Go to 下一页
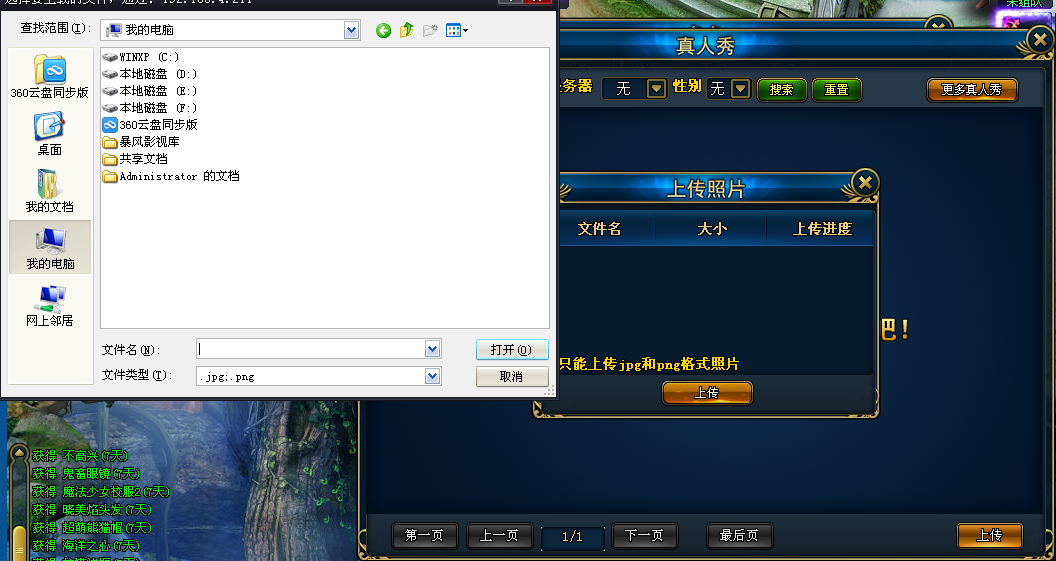1056x561 pixels. pyautogui.click(x=645, y=535)
